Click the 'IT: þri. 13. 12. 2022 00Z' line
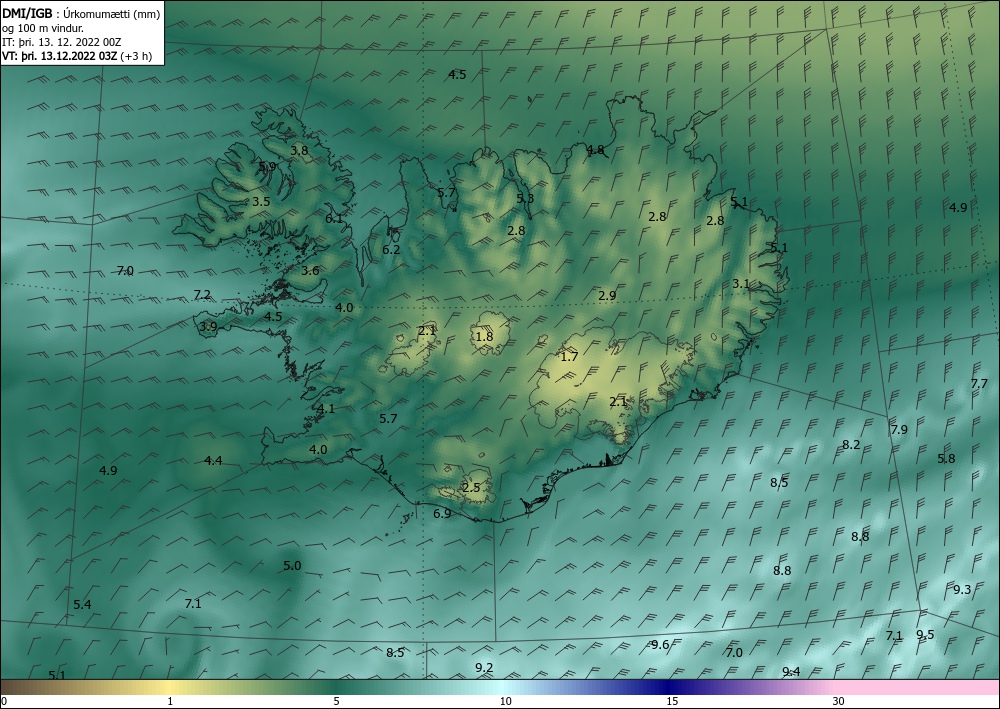Viewport: 1000px width, 709px height. pyautogui.click(x=62, y=42)
